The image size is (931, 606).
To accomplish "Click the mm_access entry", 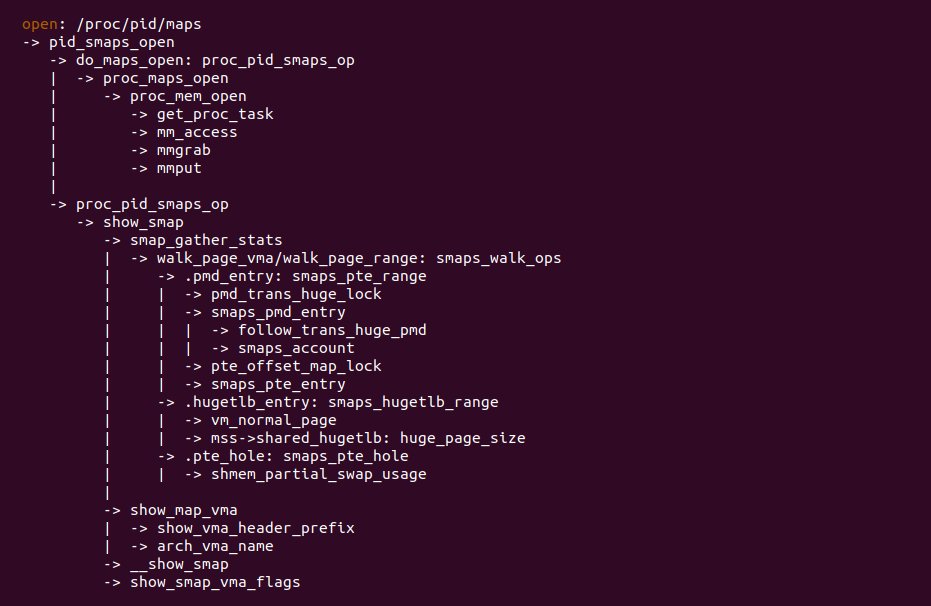I will click(197, 132).
